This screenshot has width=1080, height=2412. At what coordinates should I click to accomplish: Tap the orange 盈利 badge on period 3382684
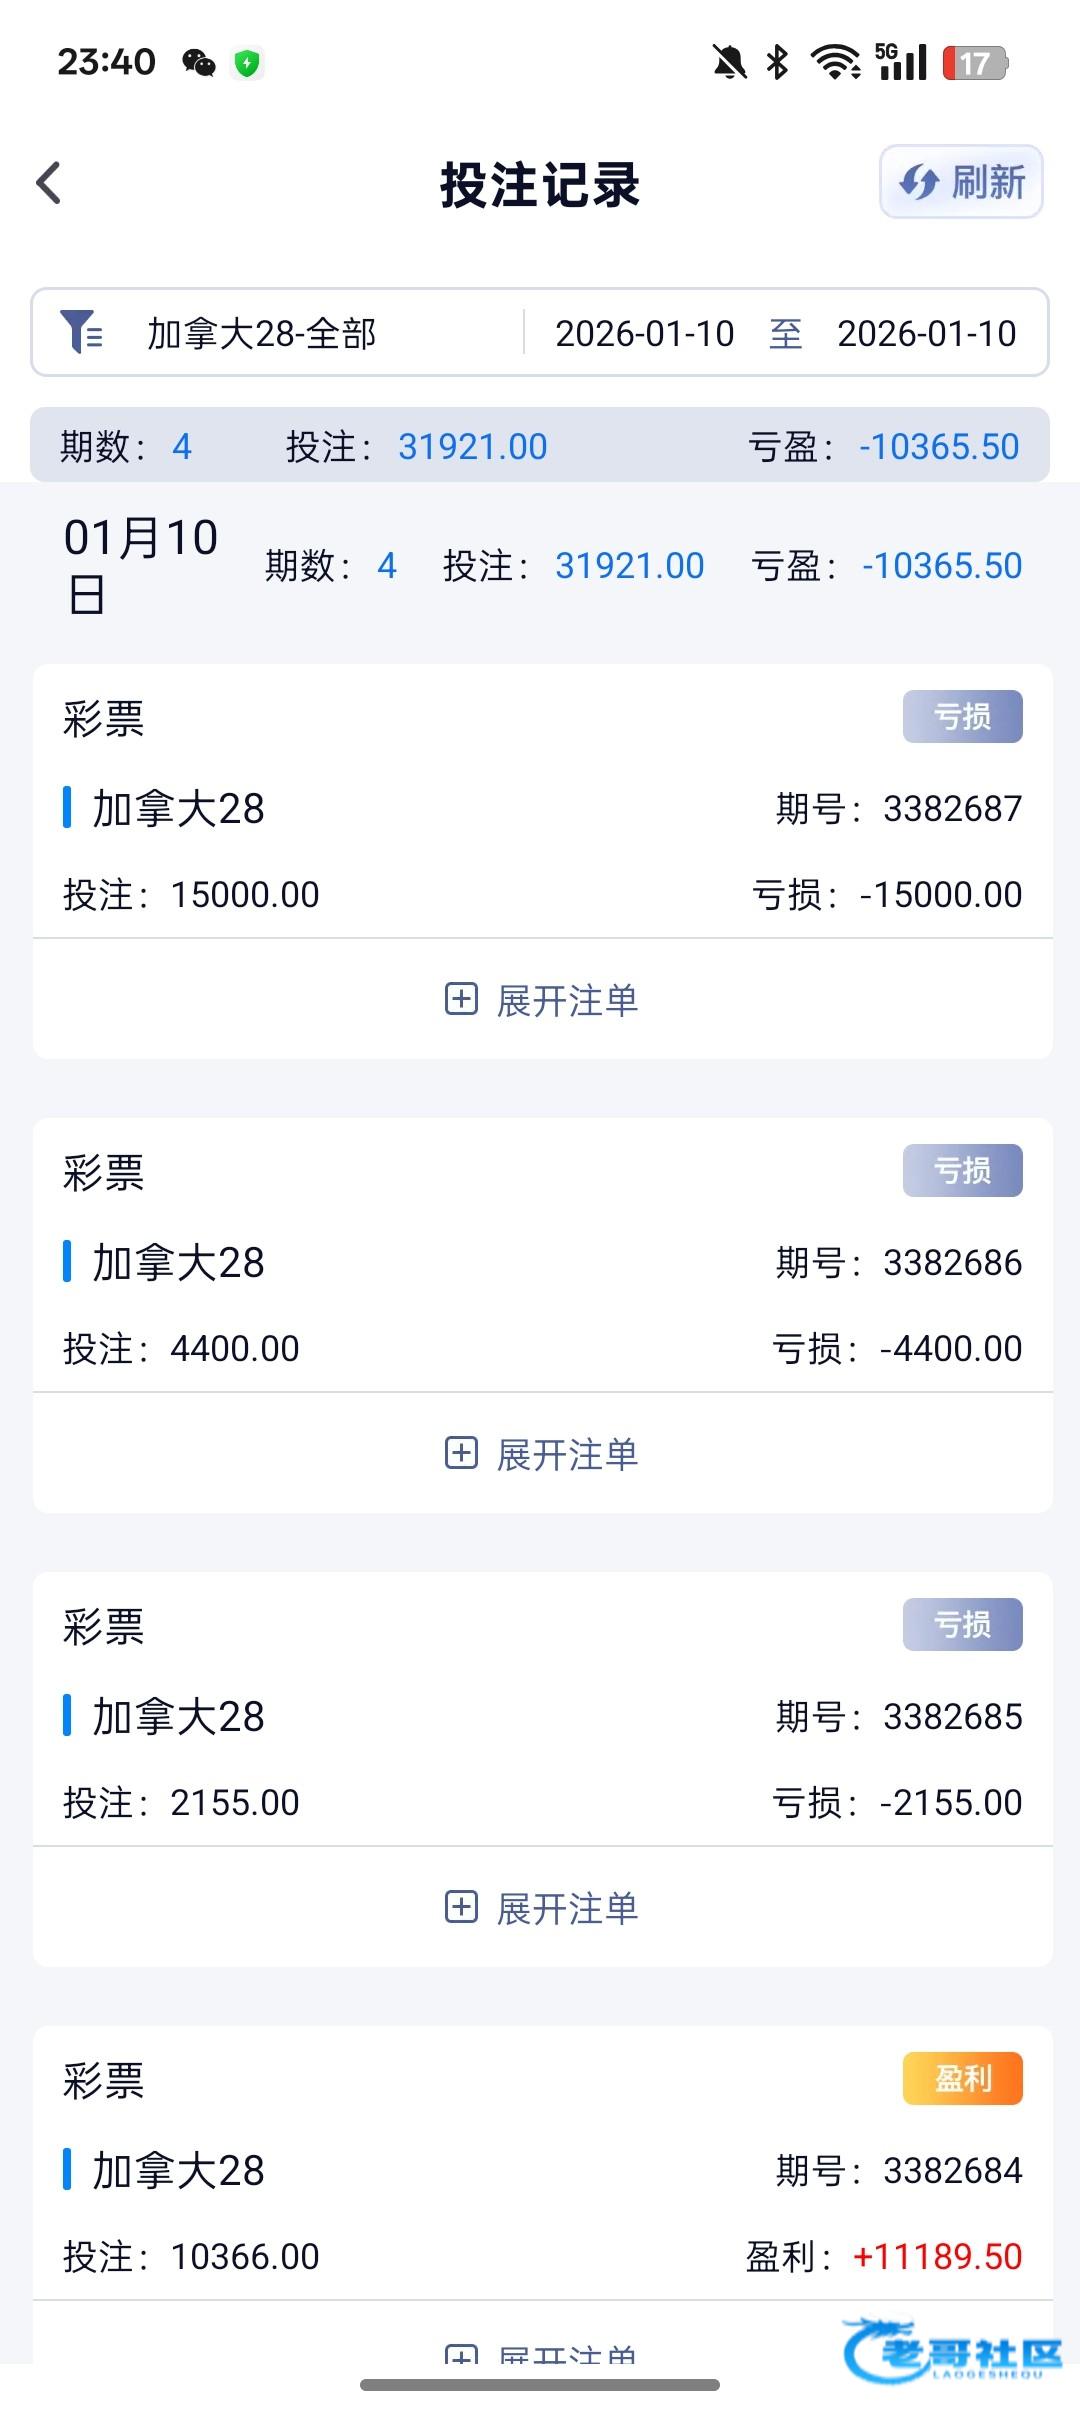962,2078
